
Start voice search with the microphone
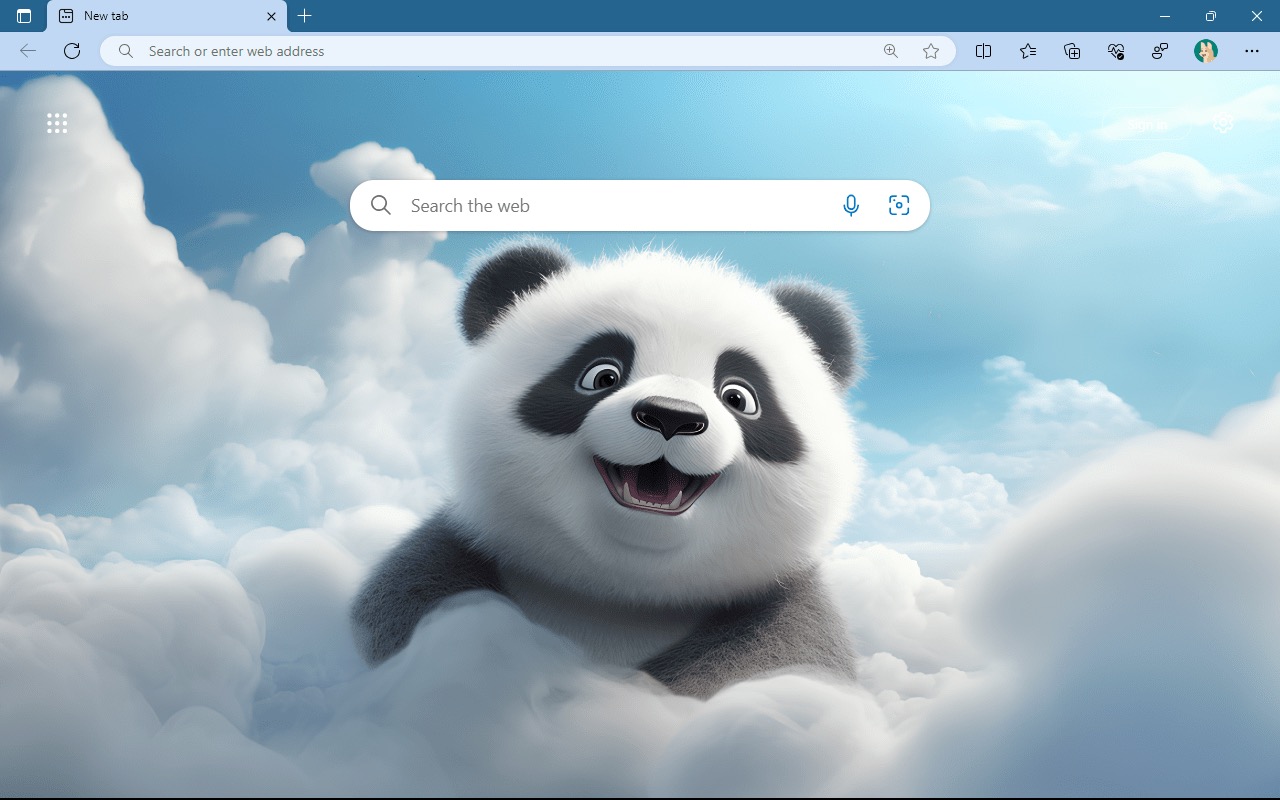[851, 205]
